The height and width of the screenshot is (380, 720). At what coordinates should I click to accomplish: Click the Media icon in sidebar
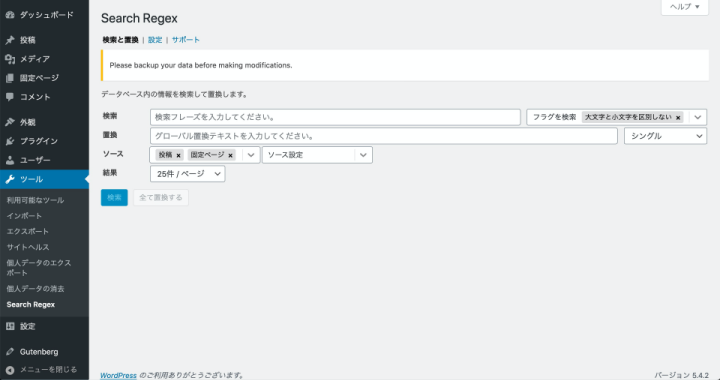pyautogui.click(x=10, y=59)
